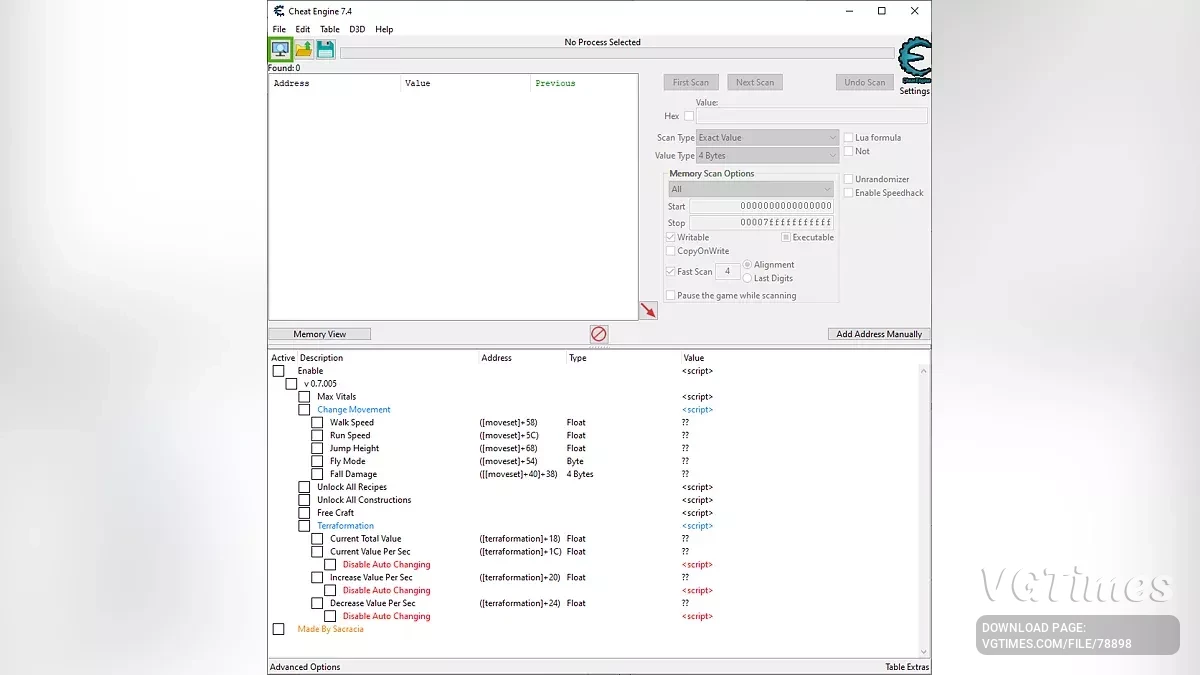Screen dimensions: 1200x675
Task: Click the Previous column header
Action: [x=584, y=83]
